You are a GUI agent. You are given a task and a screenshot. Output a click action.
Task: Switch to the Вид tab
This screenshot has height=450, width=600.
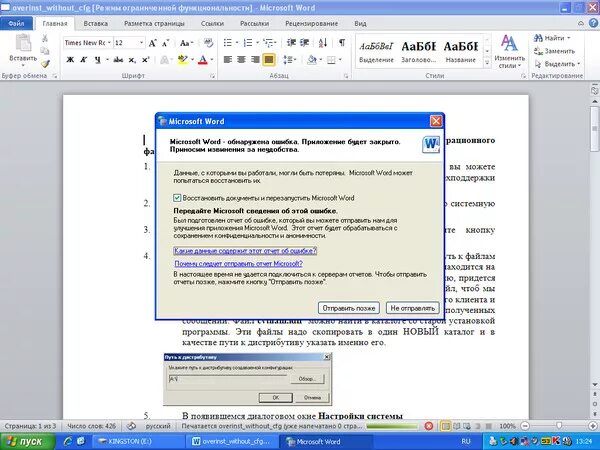(x=360, y=23)
